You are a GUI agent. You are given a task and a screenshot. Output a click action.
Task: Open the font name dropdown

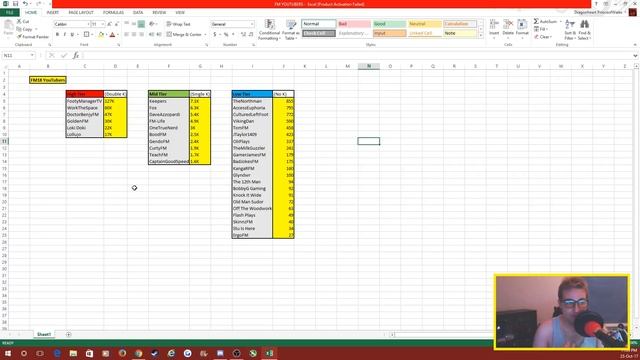(88, 24)
